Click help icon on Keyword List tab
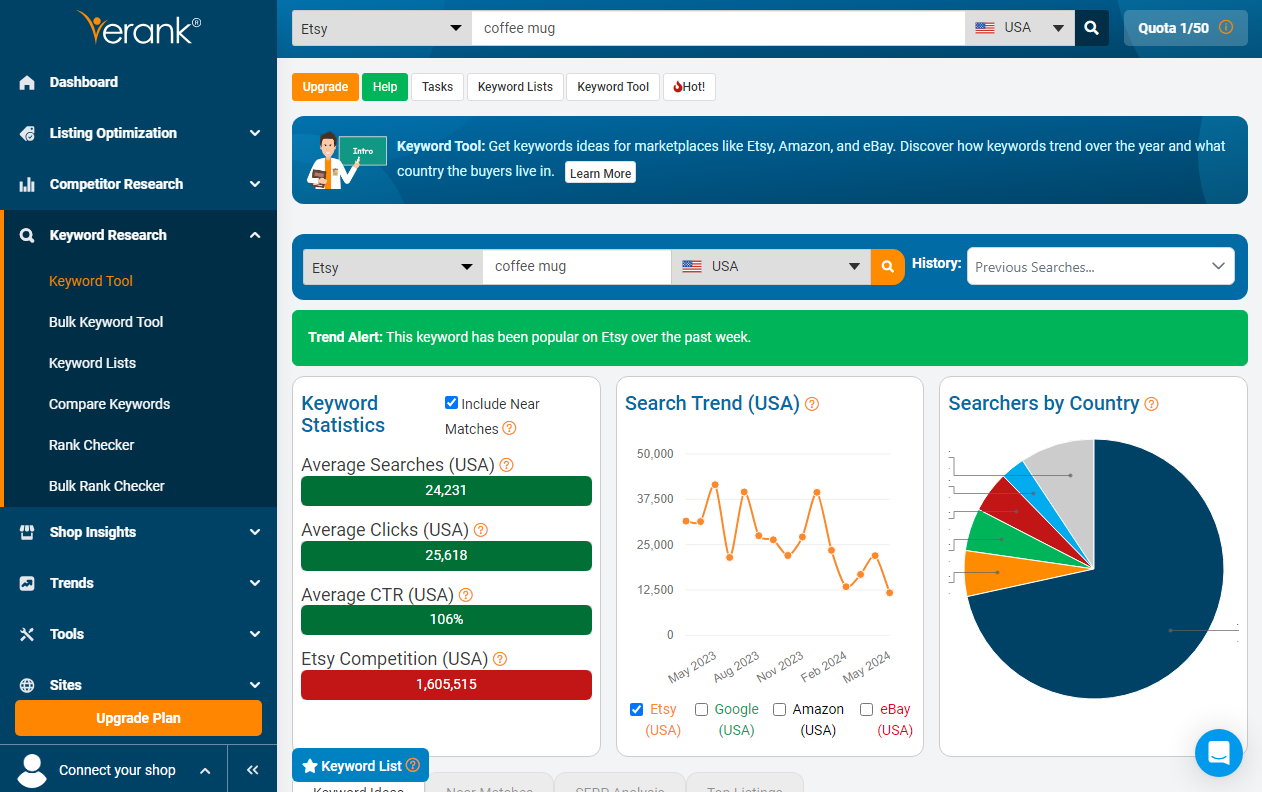 413,766
